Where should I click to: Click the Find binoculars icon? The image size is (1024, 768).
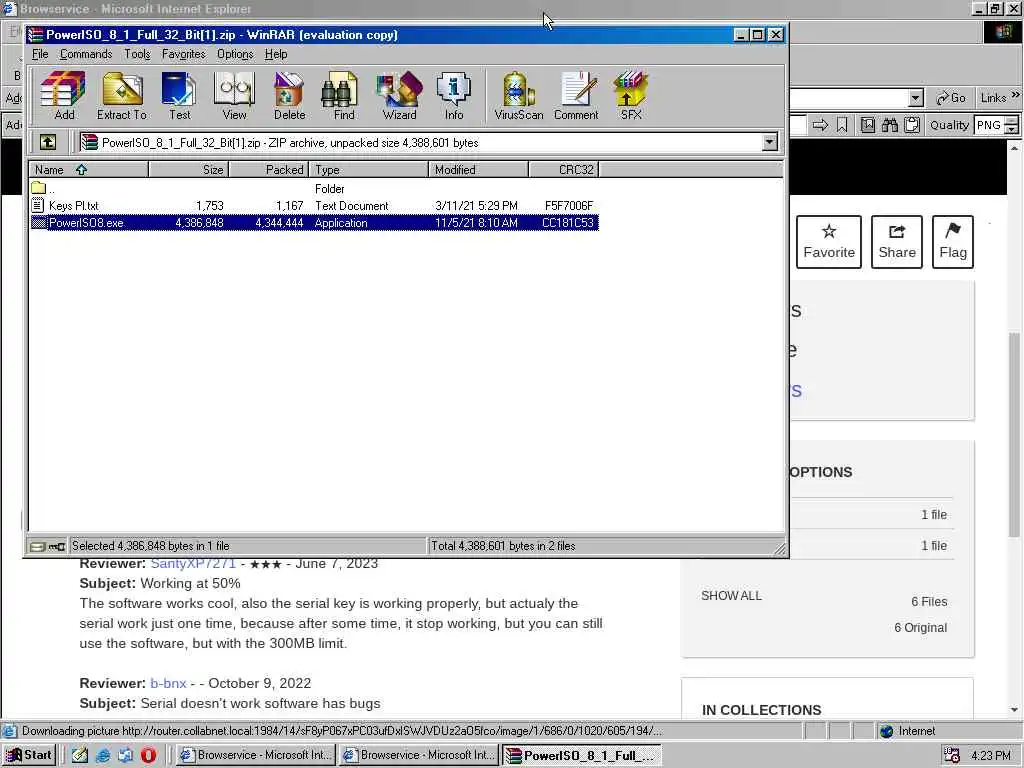[344, 96]
